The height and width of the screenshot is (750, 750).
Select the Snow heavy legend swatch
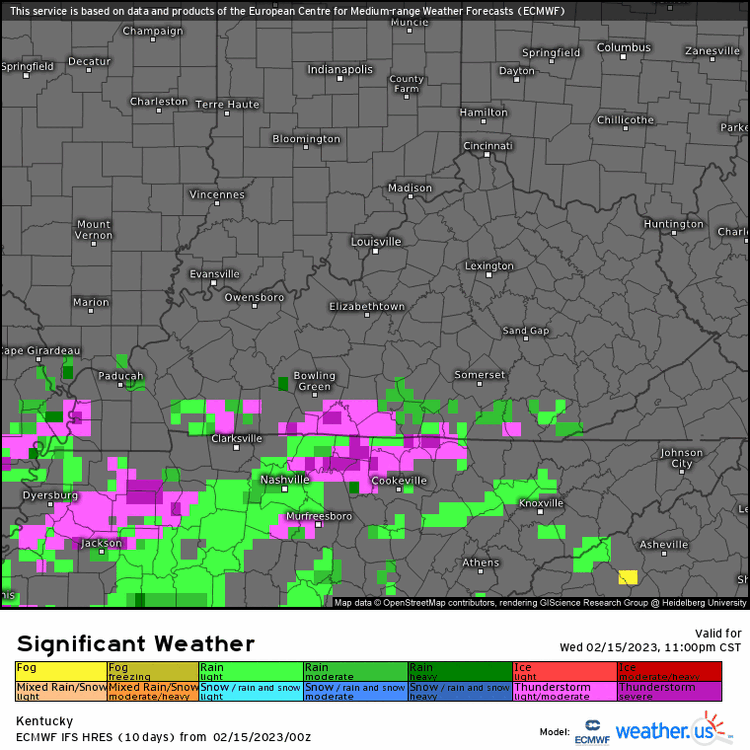[x=460, y=691]
